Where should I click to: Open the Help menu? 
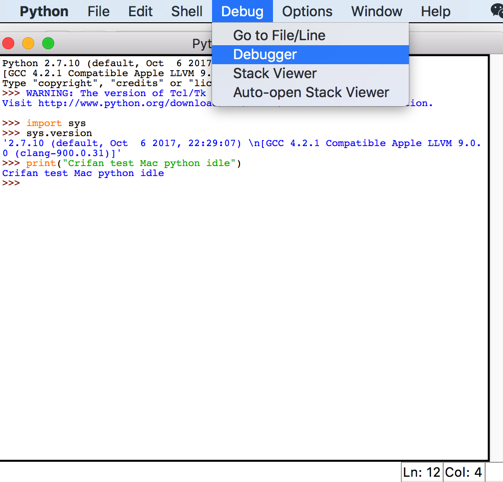pyautogui.click(x=436, y=11)
